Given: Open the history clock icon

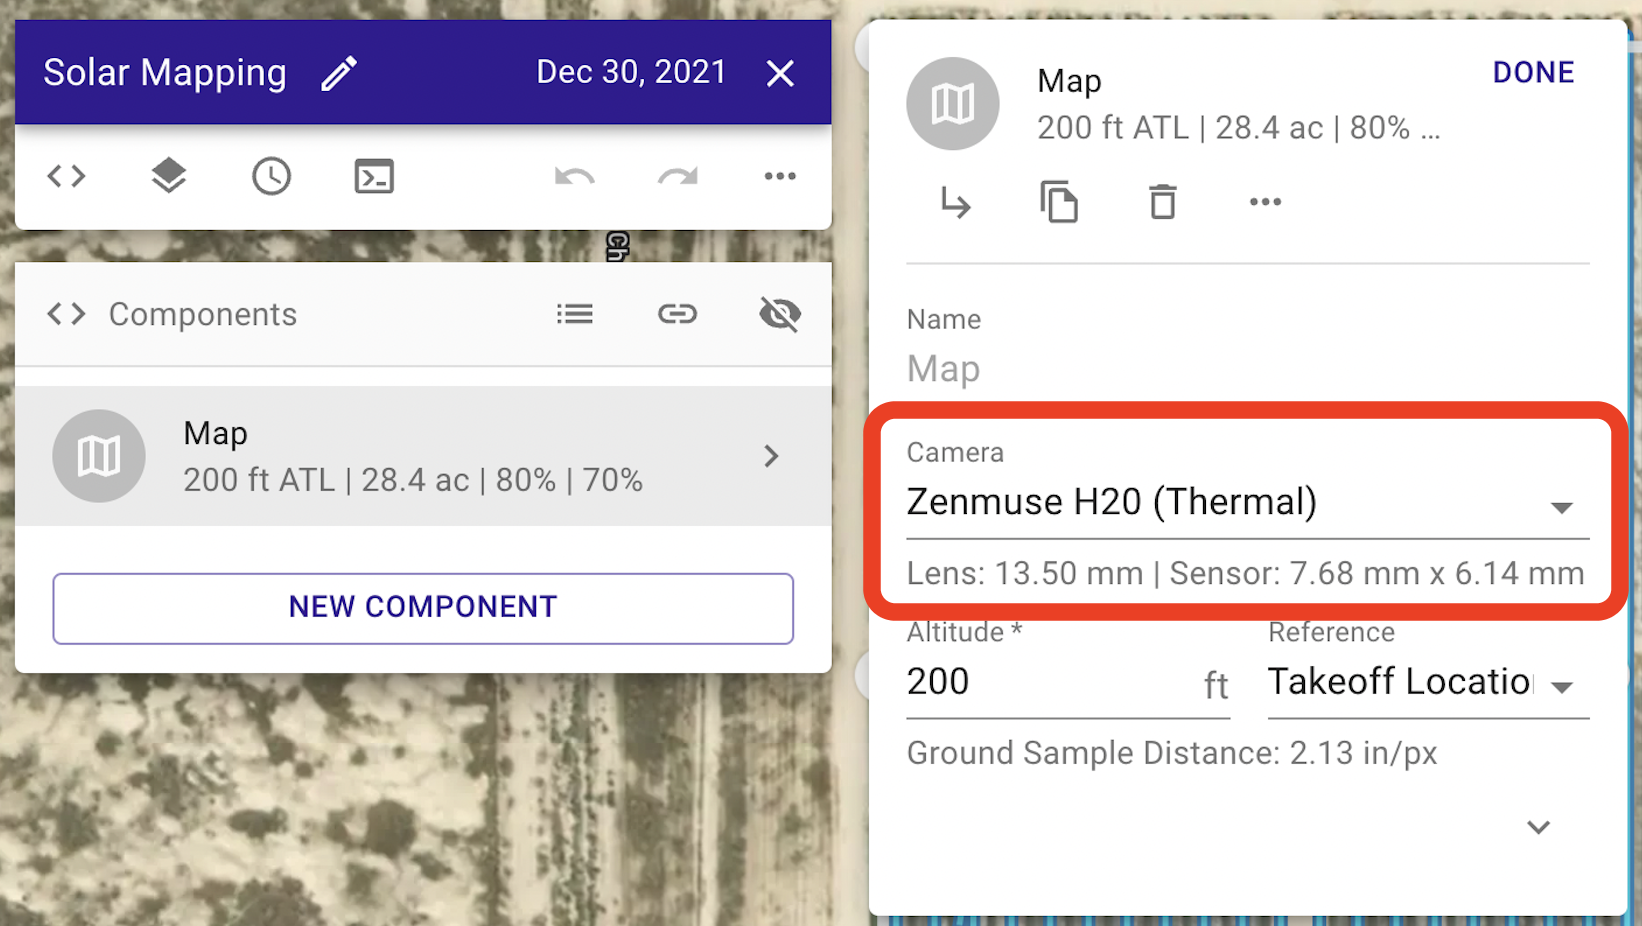Looking at the screenshot, I should 271,176.
